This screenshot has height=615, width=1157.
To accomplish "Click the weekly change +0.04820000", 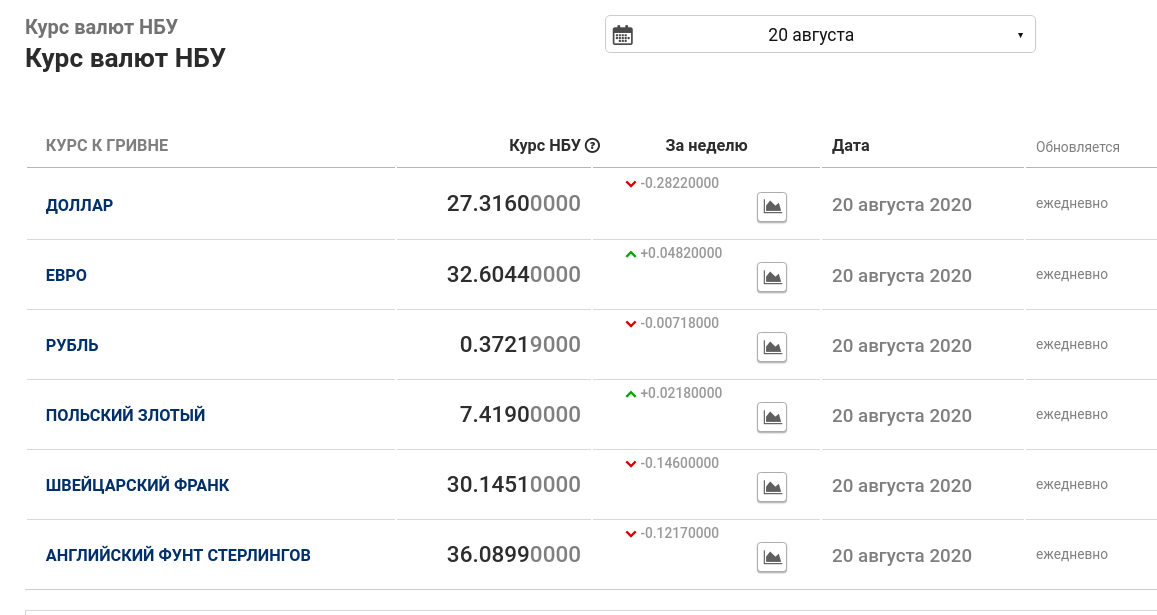I will (681, 253).
